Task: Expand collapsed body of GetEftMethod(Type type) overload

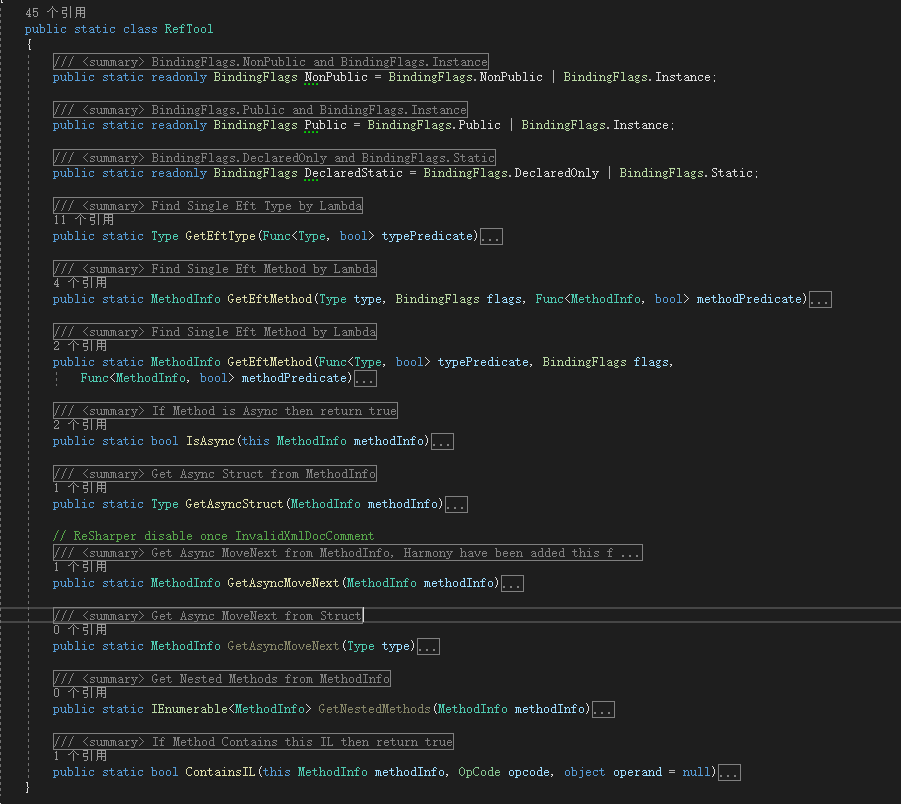Action: (x=820, y=300)
